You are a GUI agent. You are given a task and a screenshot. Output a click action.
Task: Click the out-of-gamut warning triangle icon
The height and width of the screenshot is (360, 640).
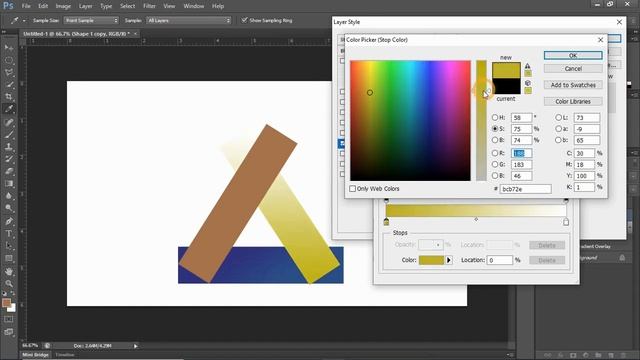(x=528, y=66)
